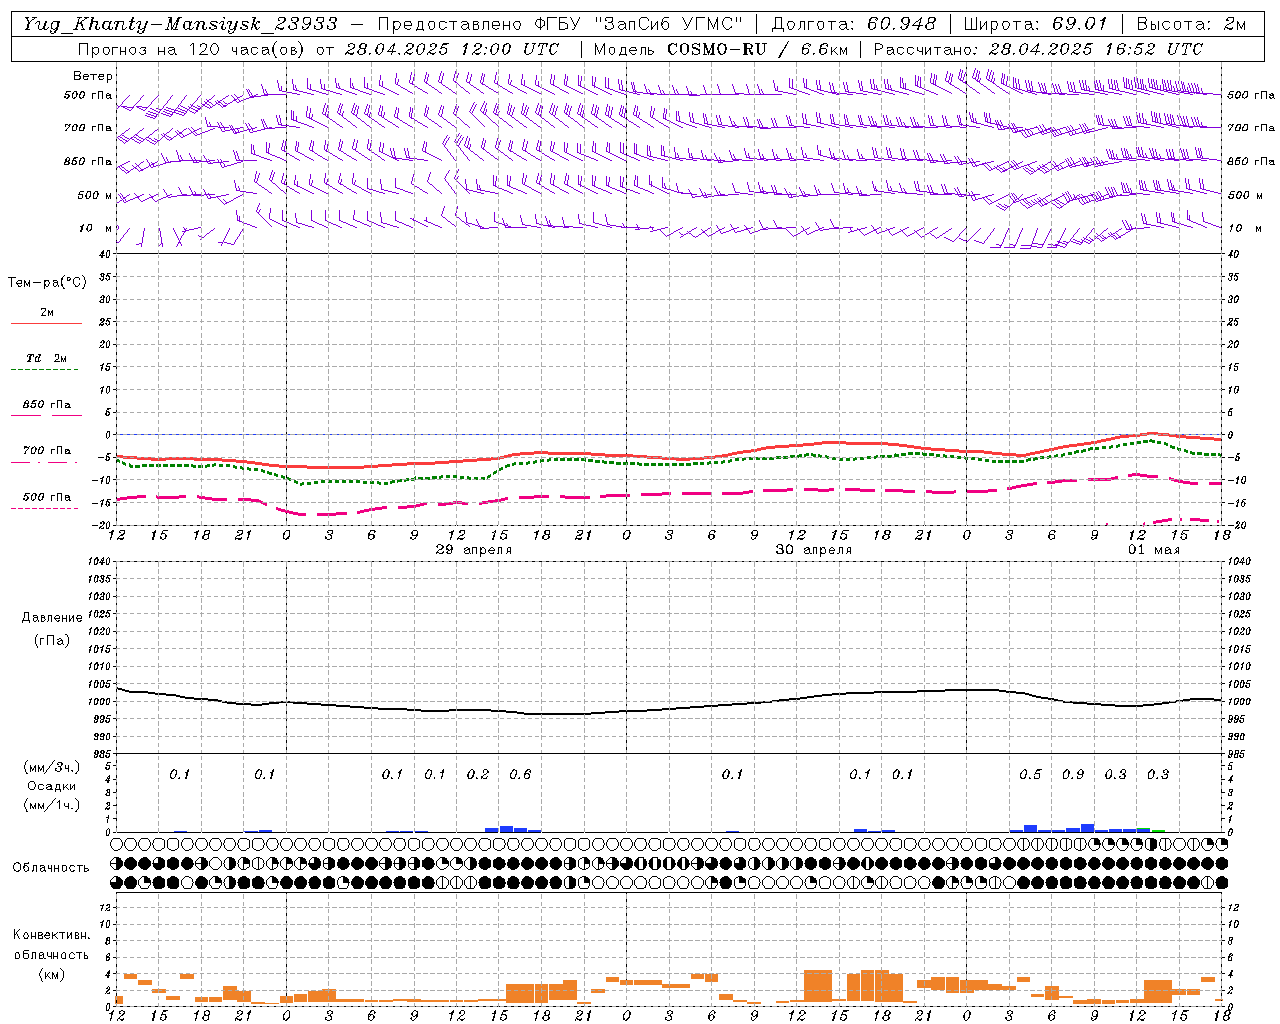
Task: Click '850 гПа' entry in temperature legend
Action: tap(47, 405)
